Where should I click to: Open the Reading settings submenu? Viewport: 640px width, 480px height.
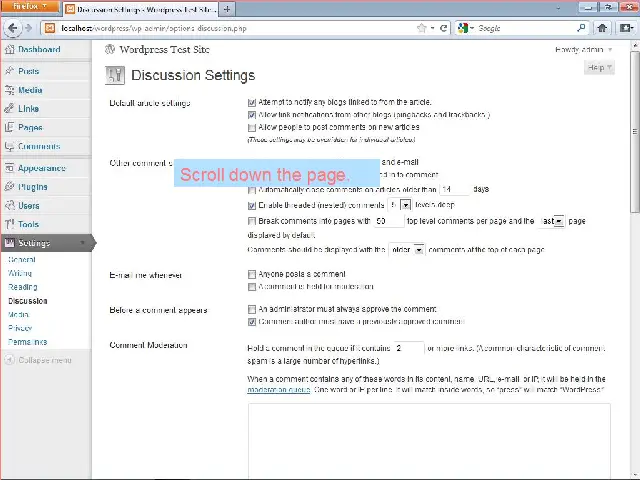click(23, 287)
